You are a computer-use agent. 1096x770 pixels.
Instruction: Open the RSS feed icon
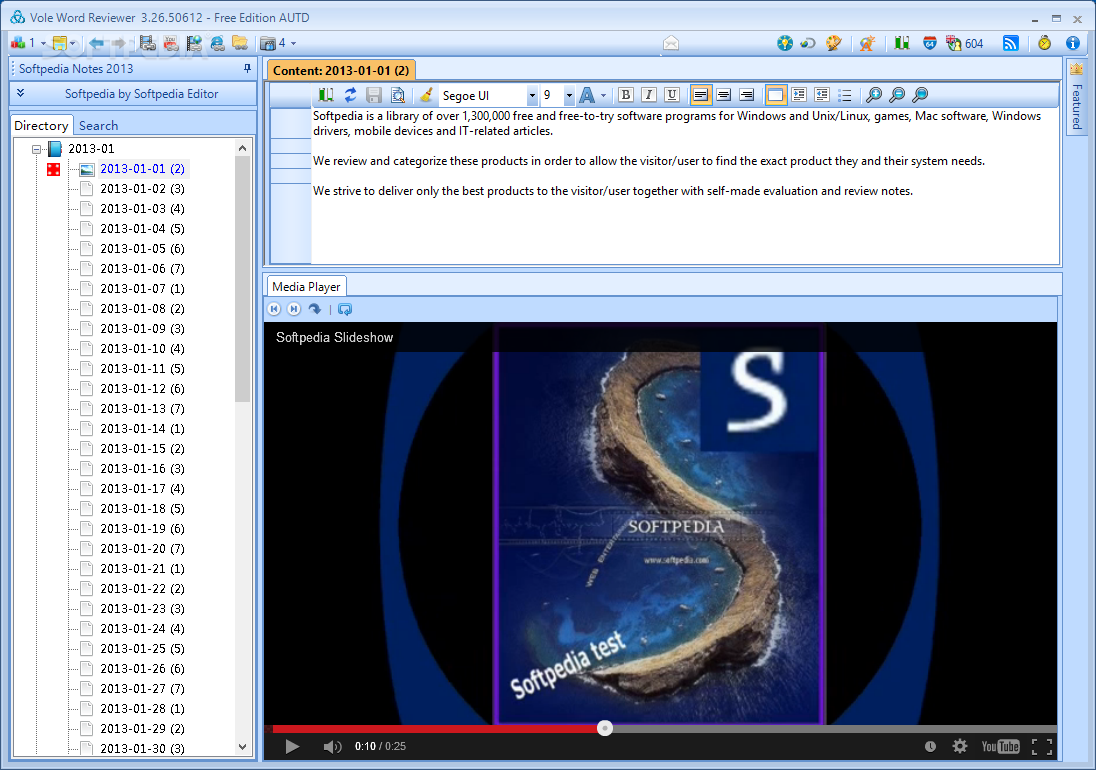point(1011,43)
